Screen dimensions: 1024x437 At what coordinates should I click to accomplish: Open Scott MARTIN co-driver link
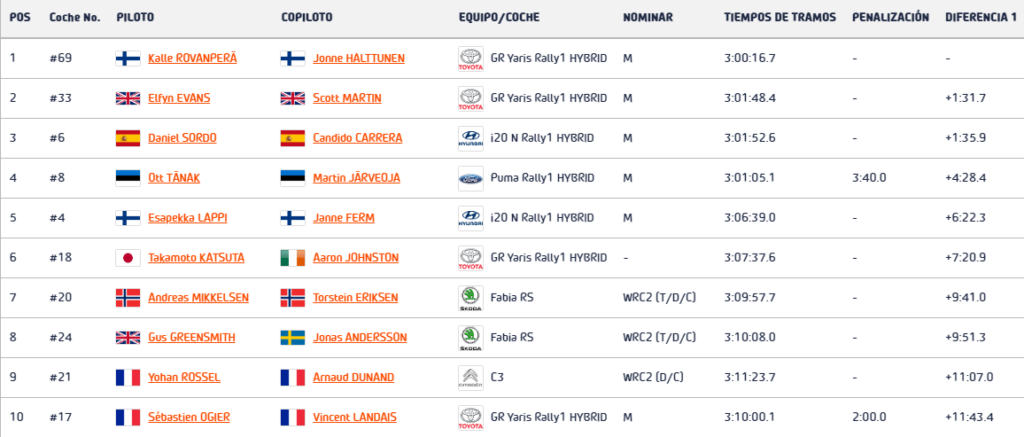[347, 99]
